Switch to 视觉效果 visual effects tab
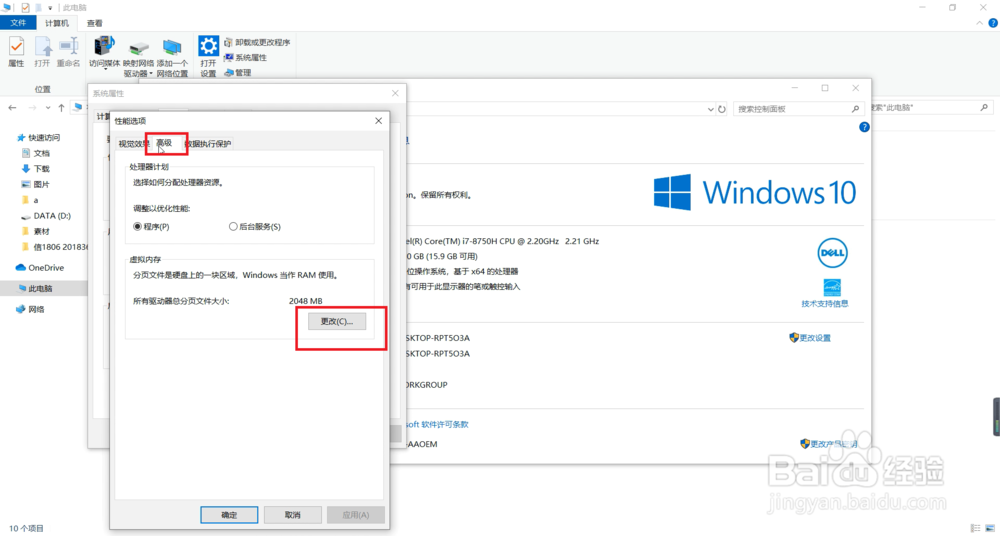The height and width of the screenshot is (536, 1000). (x=132, y=144)
